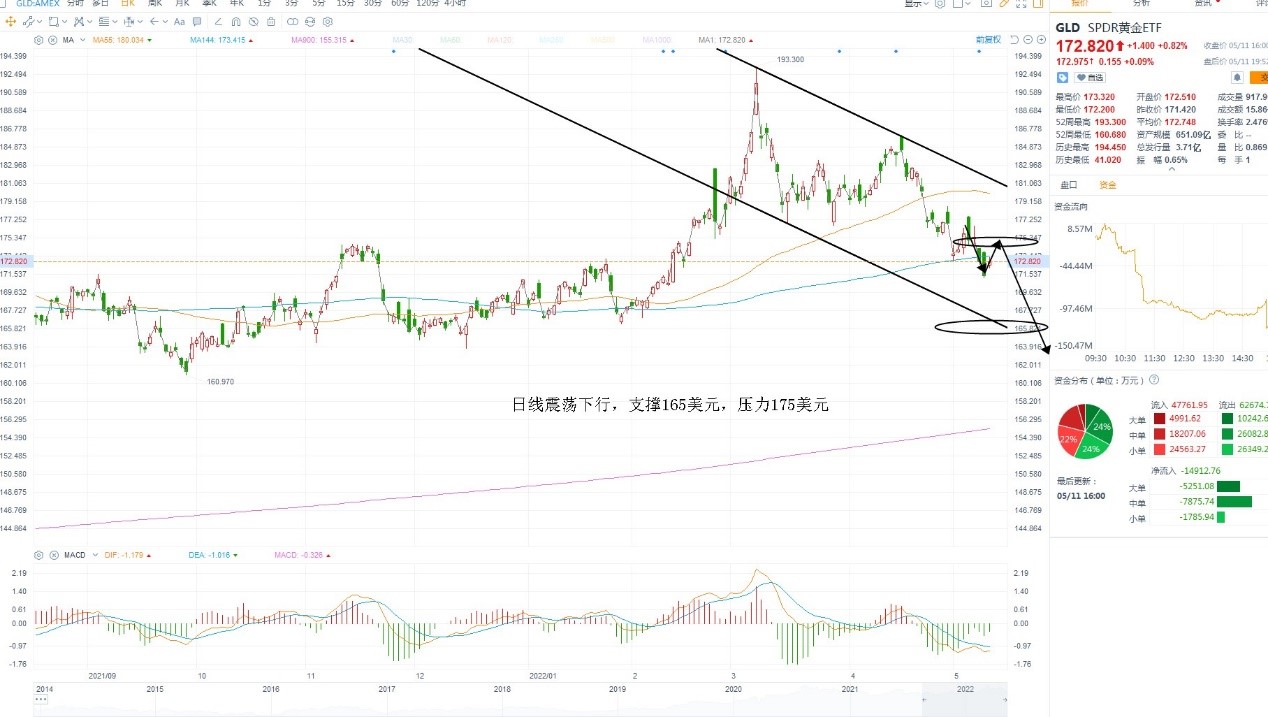Open the arrow annotation tool
Screen dimensions: 1268x717
(x=154, y=22)
